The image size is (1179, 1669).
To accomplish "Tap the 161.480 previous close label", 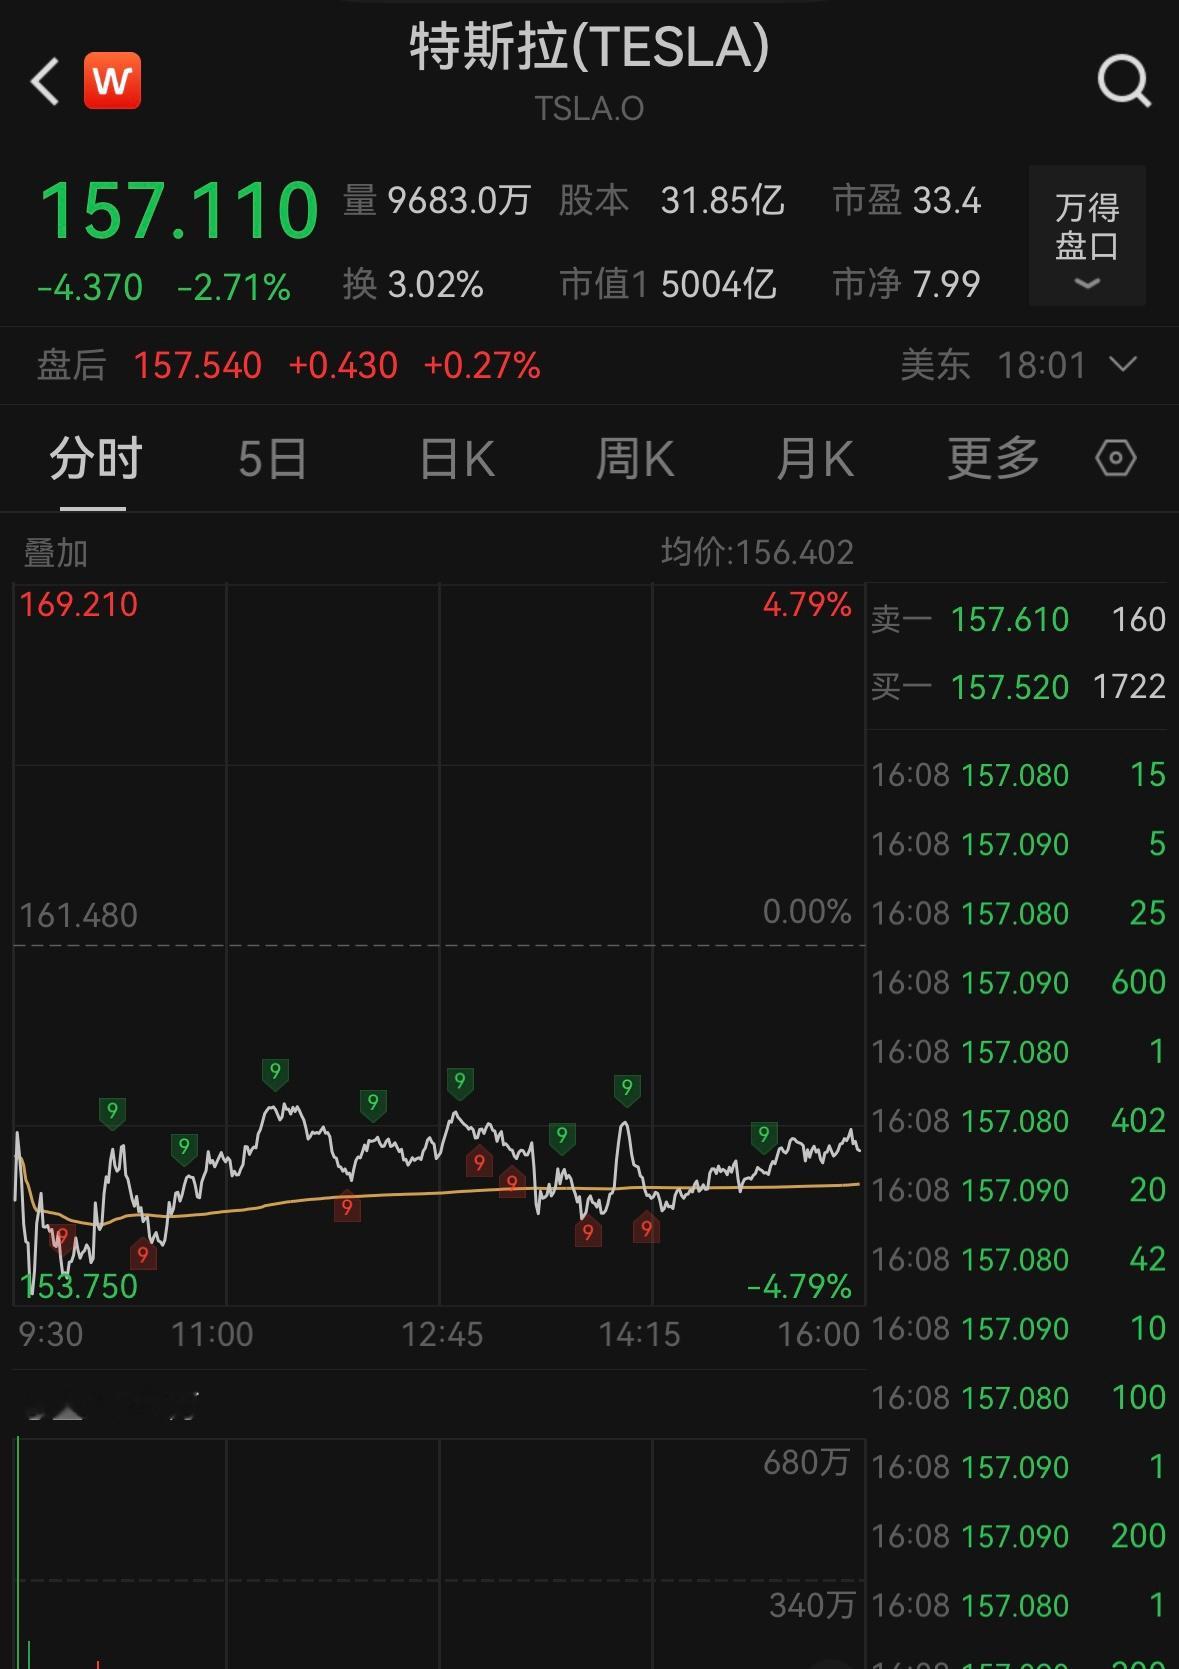I will point(79,915).
